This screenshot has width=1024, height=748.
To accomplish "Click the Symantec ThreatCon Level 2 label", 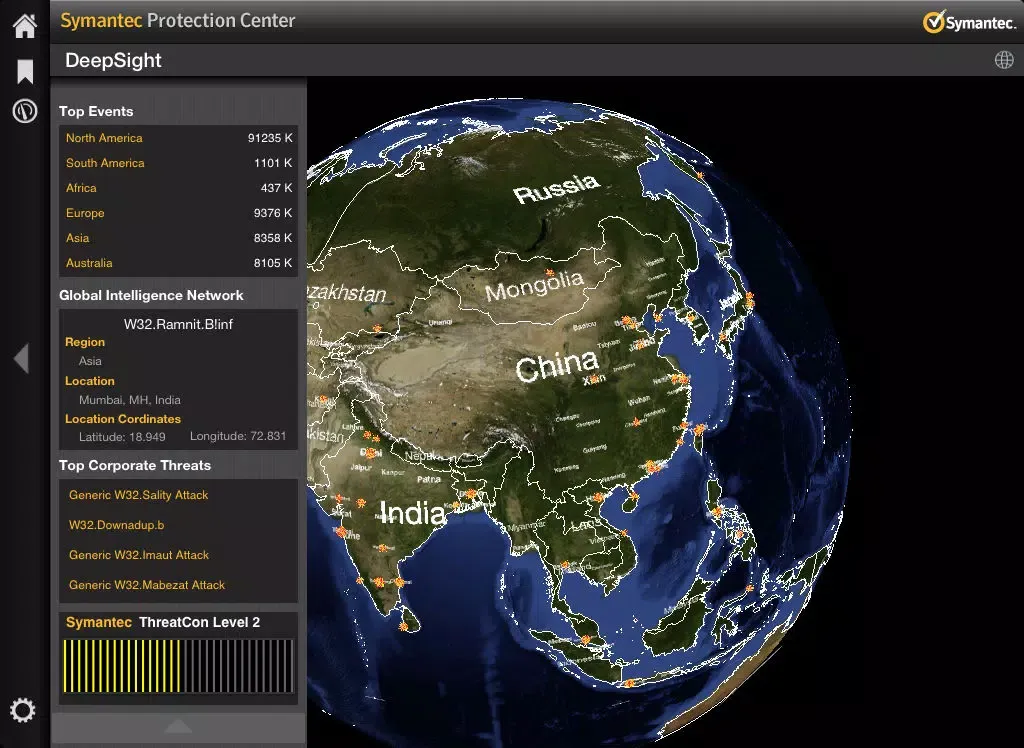I will [163, 622].
